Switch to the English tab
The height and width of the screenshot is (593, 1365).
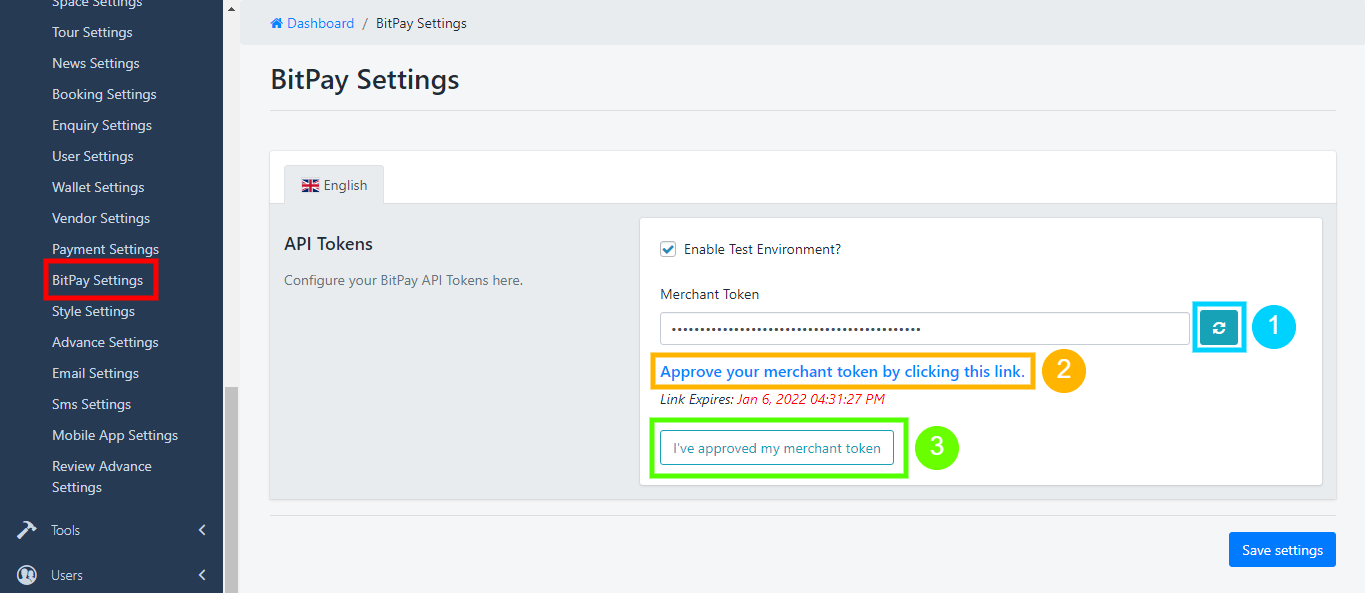click(x=334, y=185)
